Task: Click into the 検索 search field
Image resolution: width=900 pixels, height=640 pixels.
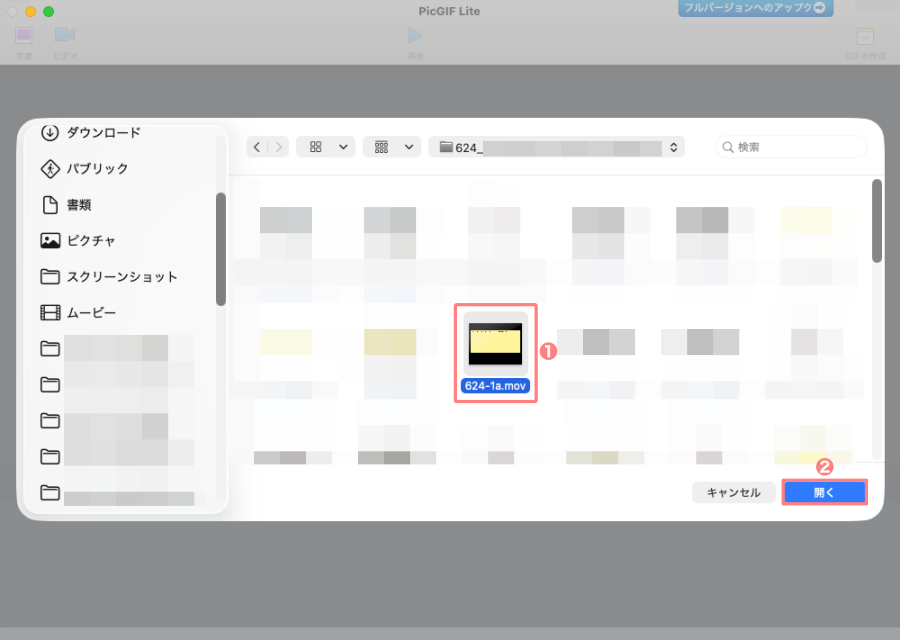Action: point(795,147)
